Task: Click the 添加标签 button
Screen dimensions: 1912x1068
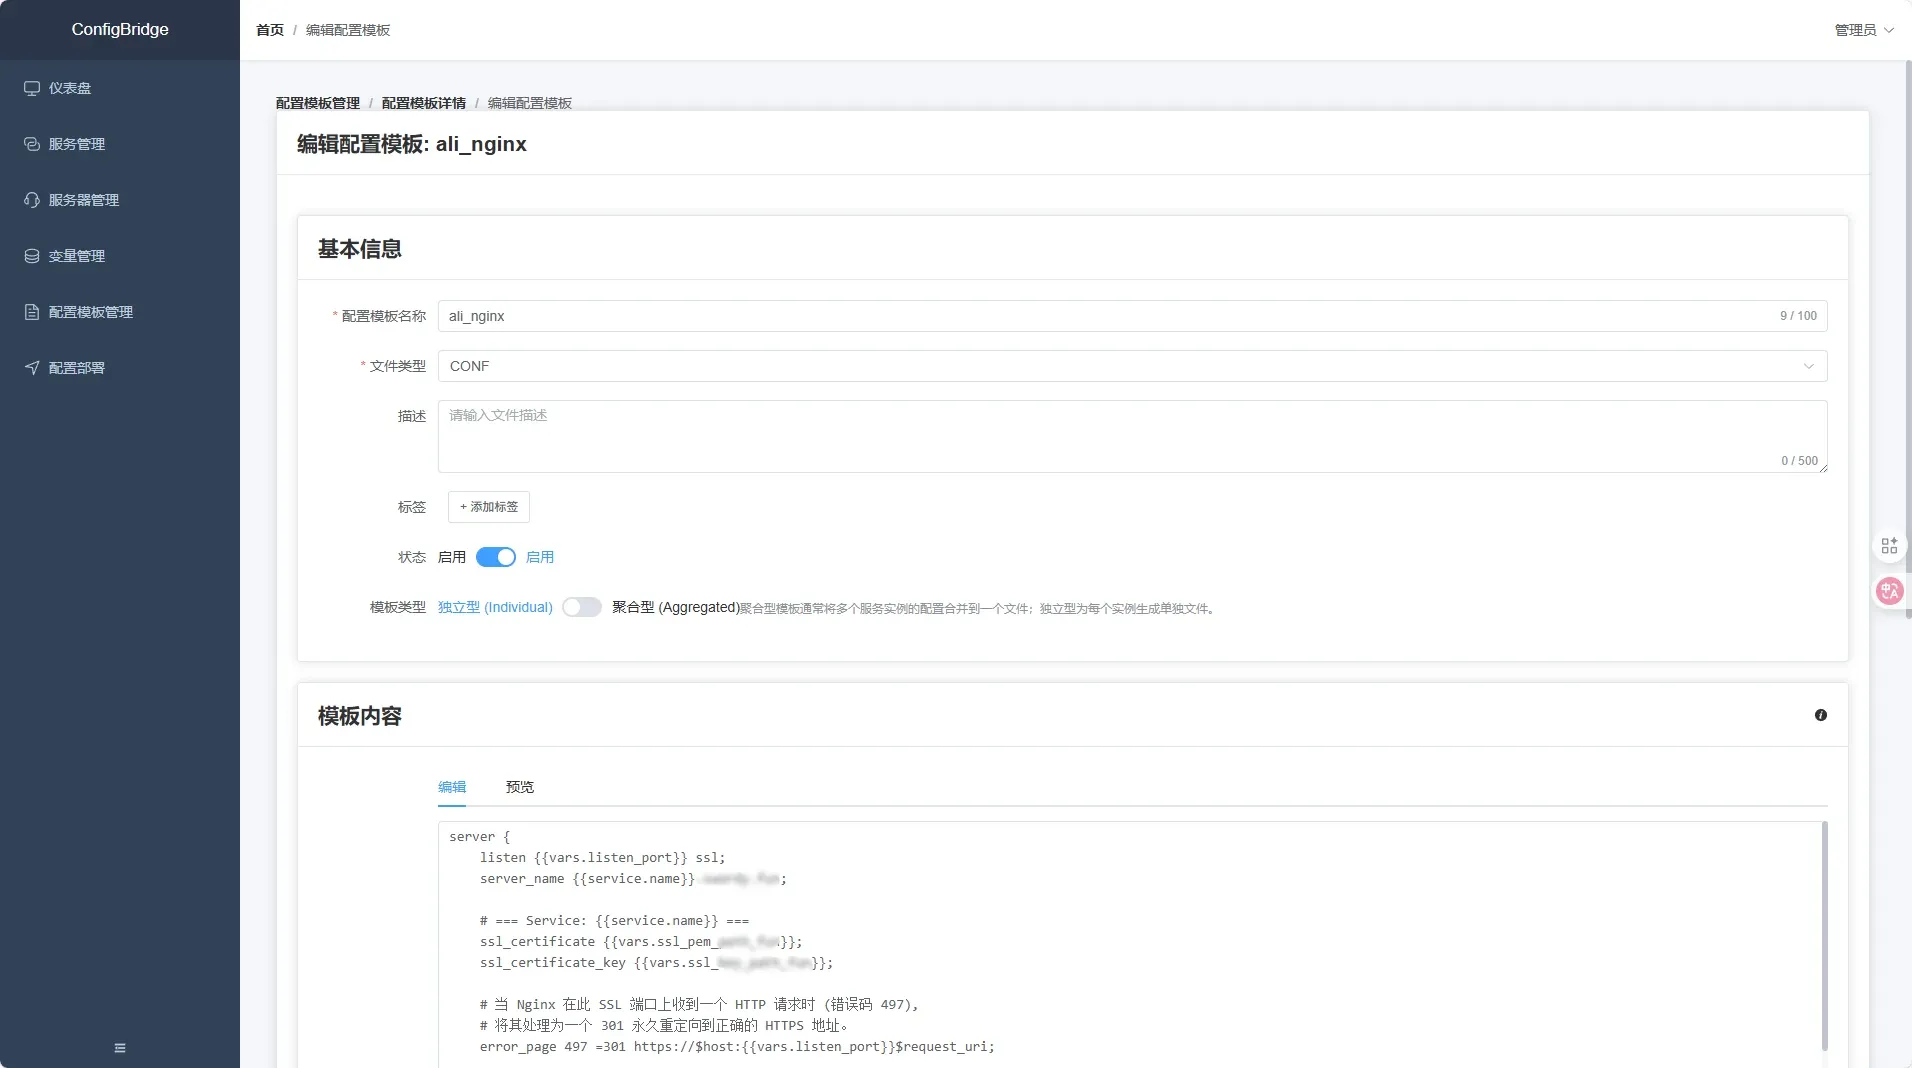Action: [x=488, y=507]
